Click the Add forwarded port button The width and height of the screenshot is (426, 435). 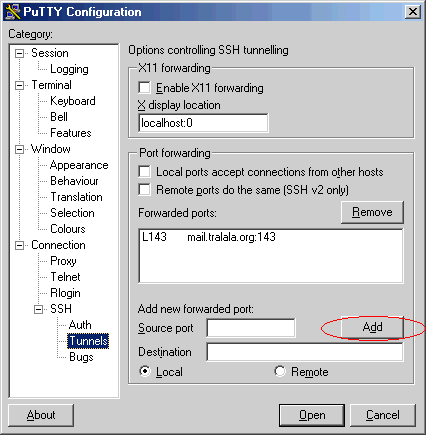(372, 327)
